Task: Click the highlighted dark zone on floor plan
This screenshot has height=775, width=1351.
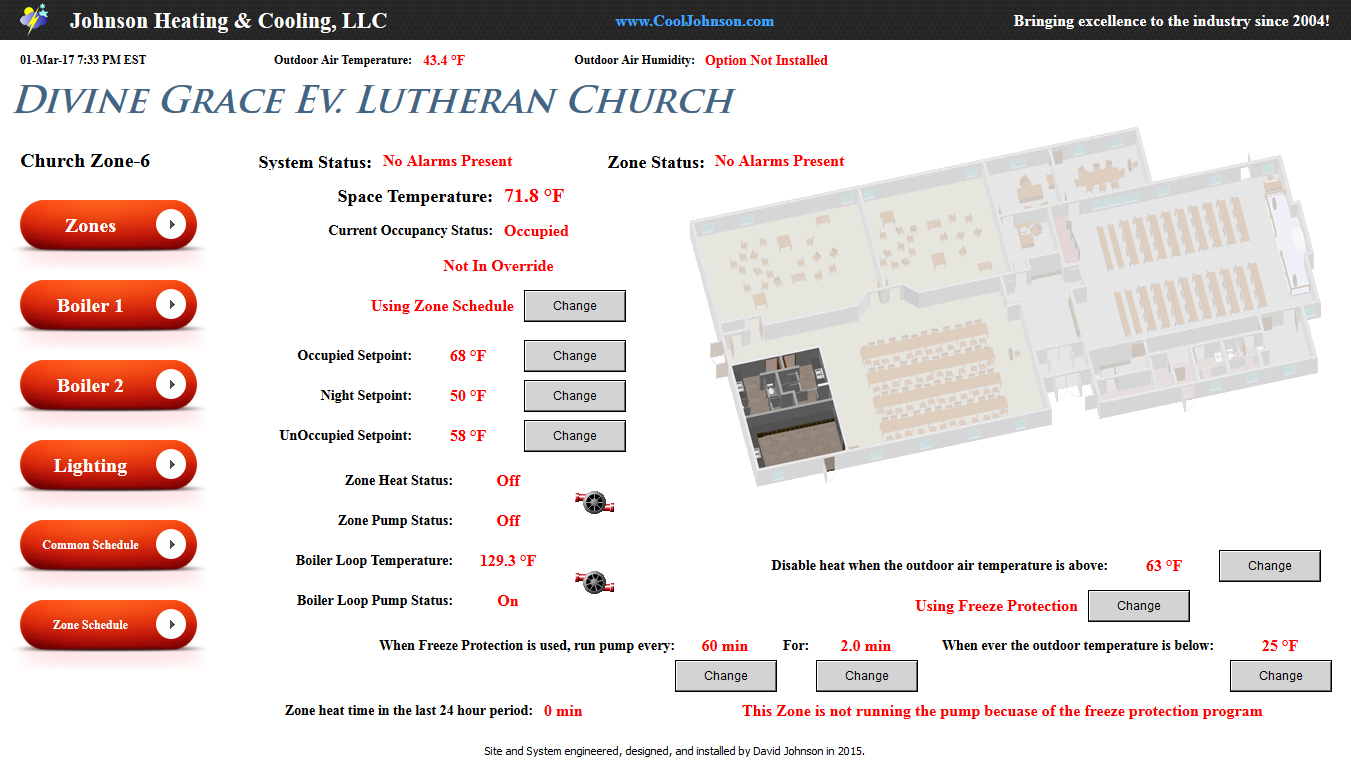Action: (x=790, y=408)
